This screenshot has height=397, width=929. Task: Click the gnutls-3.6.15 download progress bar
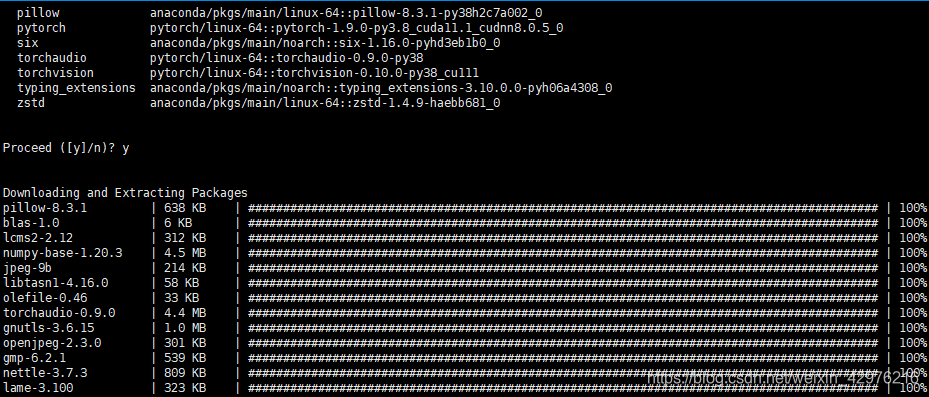pyautogui.click(x=562, y=328)
